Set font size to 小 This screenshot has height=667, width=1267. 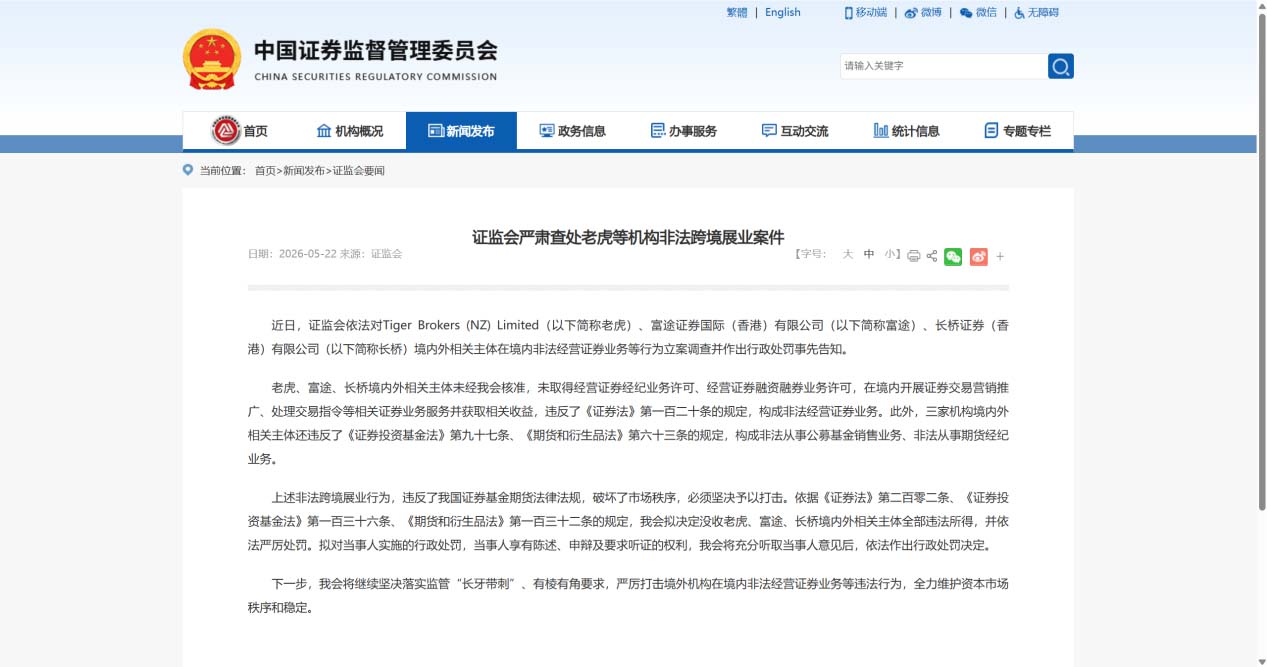click(890, 254)
